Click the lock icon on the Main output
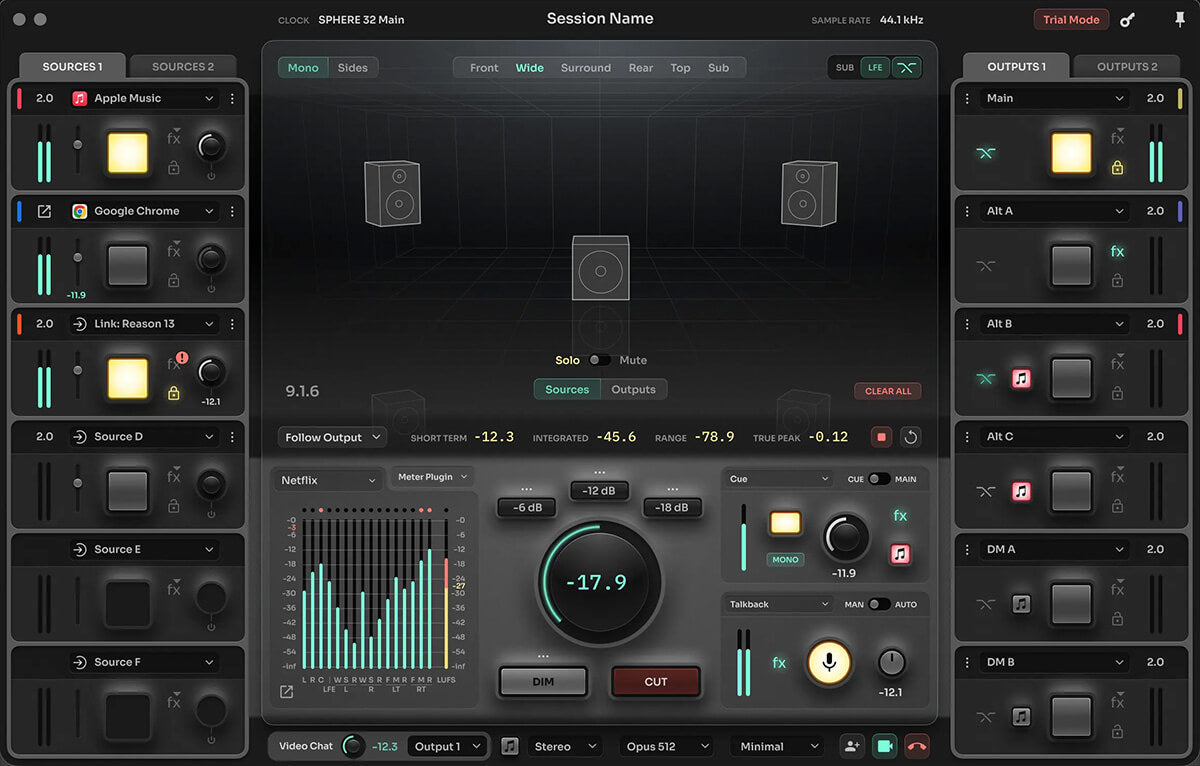1200x766 pixels. tap(1117, 169)
